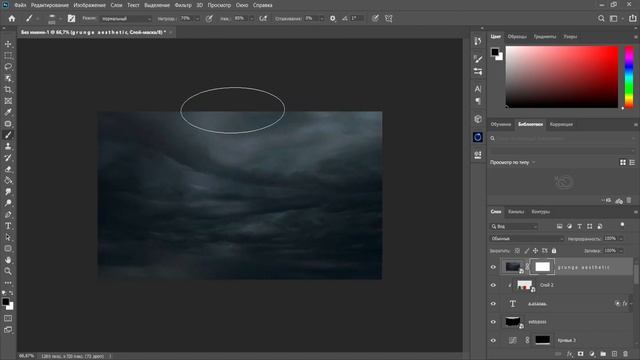Switch to the Обучение tab
The height and width of the screenshot is (360, 640).
pos(501,124)
